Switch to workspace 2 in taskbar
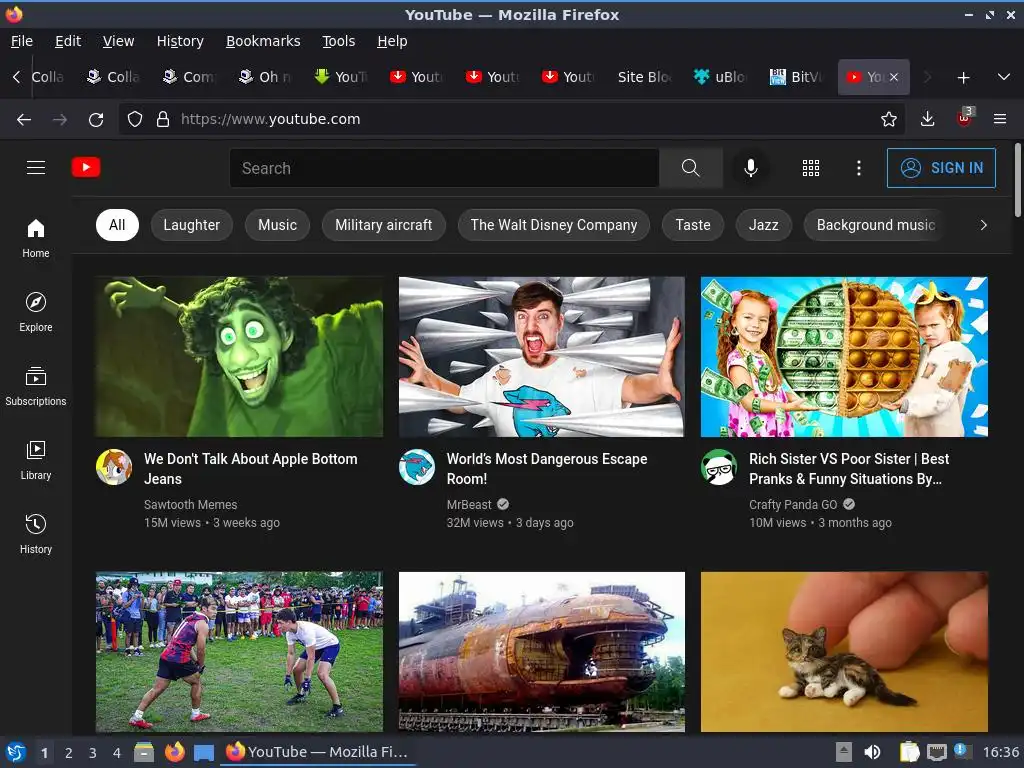This screenshot has height=768, width=1024. (69, 752)
